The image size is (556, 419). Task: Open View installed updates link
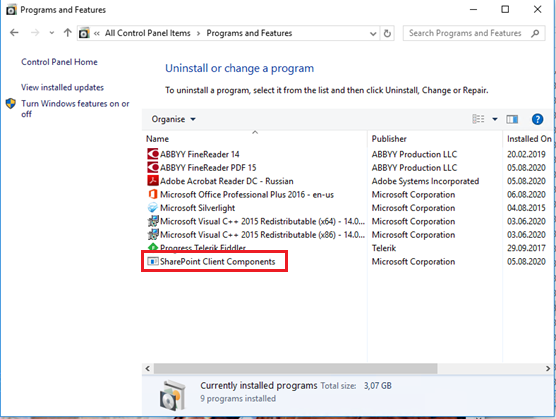[x=62, y=87]
